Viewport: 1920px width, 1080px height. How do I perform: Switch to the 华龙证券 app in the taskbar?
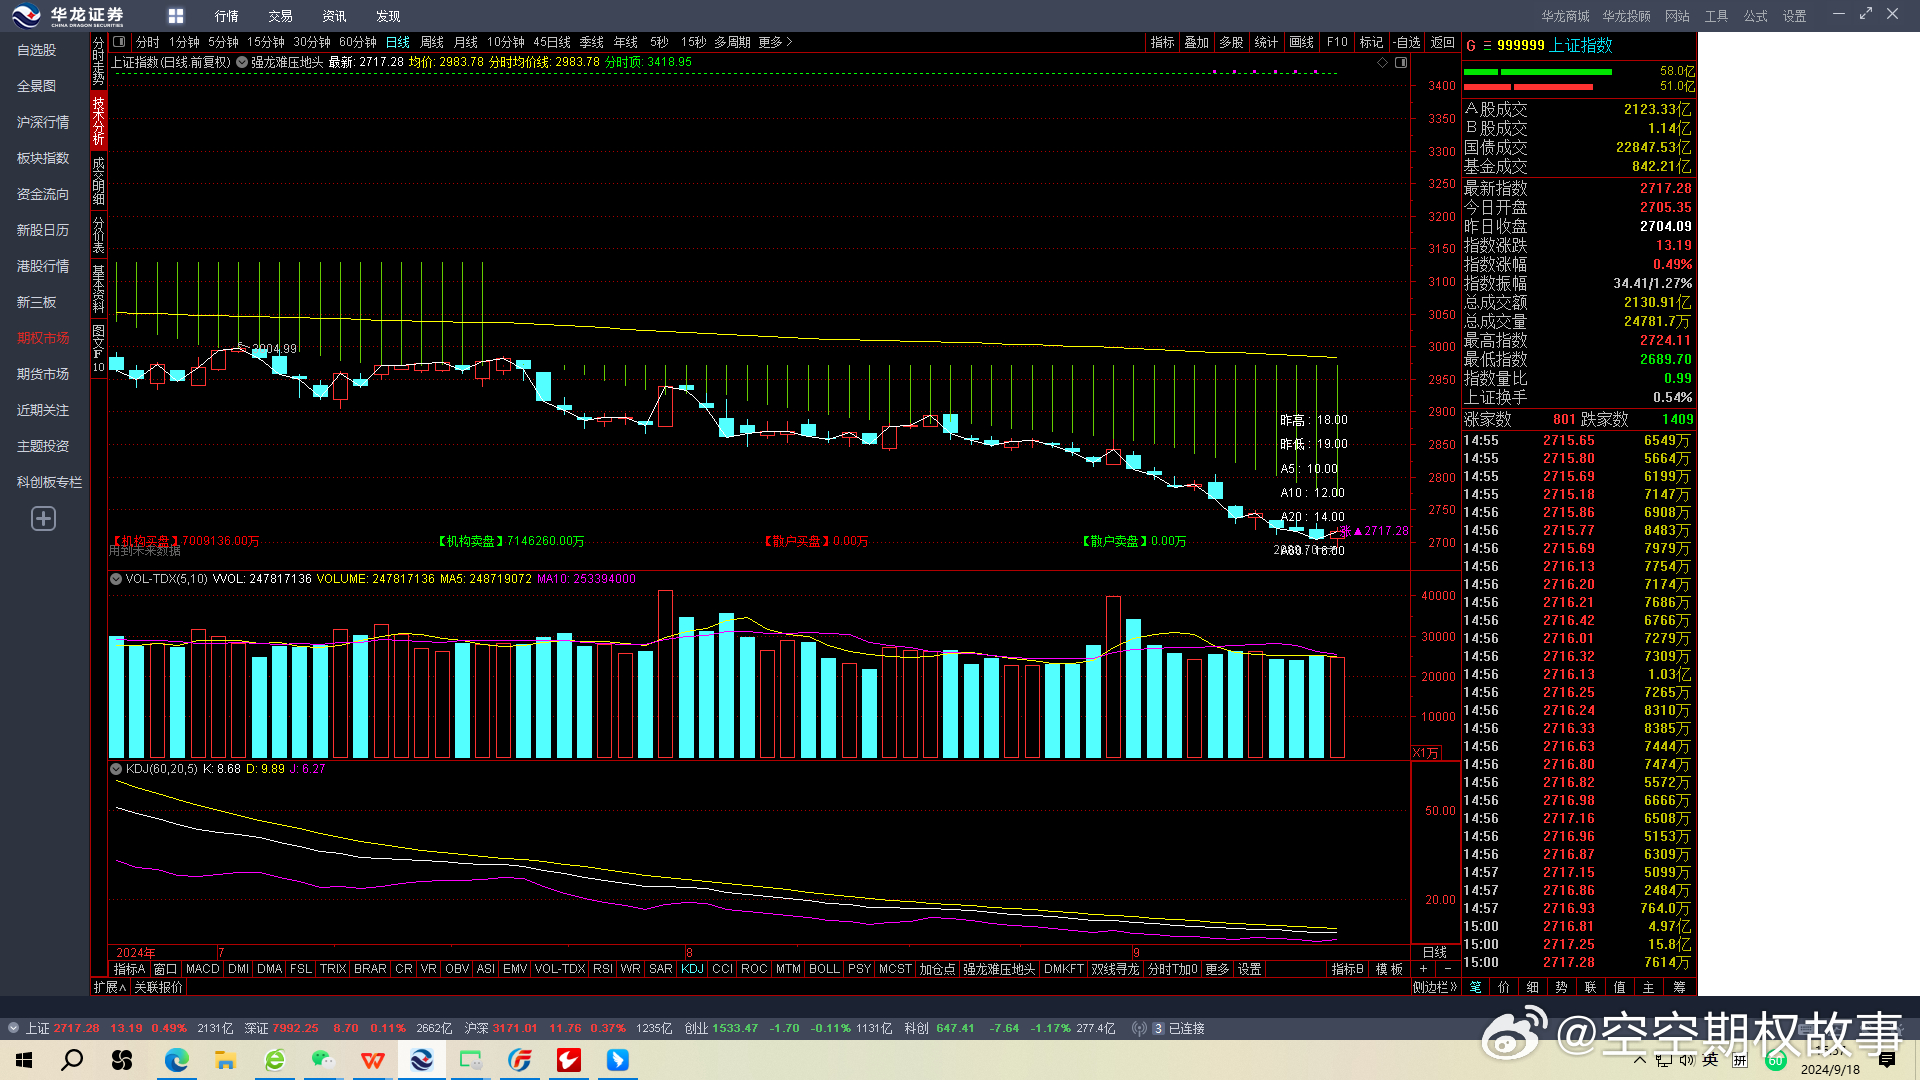tap(422, 1060)
